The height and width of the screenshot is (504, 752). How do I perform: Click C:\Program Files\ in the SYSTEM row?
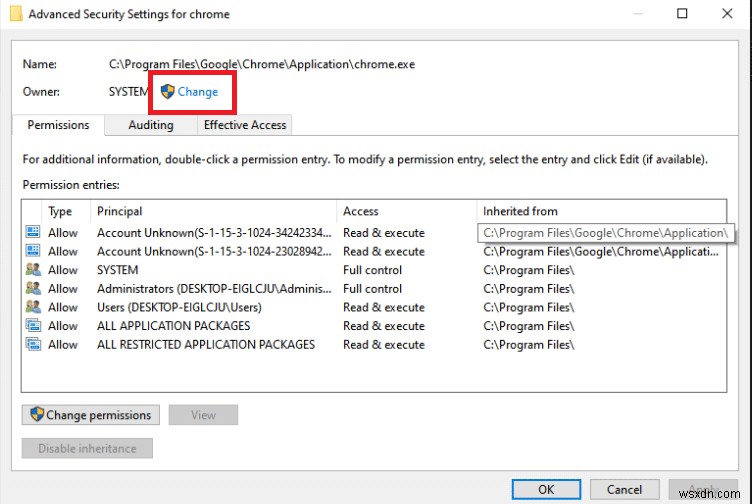[x=529, y=270]
